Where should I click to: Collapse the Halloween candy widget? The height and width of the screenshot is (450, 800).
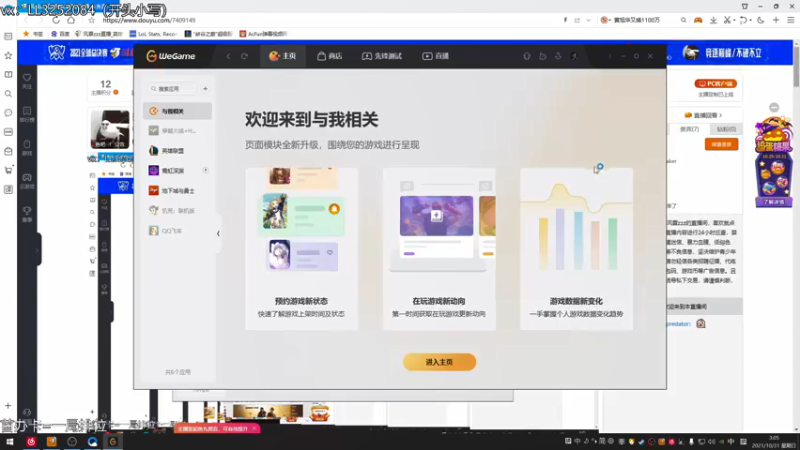[774, 107]
